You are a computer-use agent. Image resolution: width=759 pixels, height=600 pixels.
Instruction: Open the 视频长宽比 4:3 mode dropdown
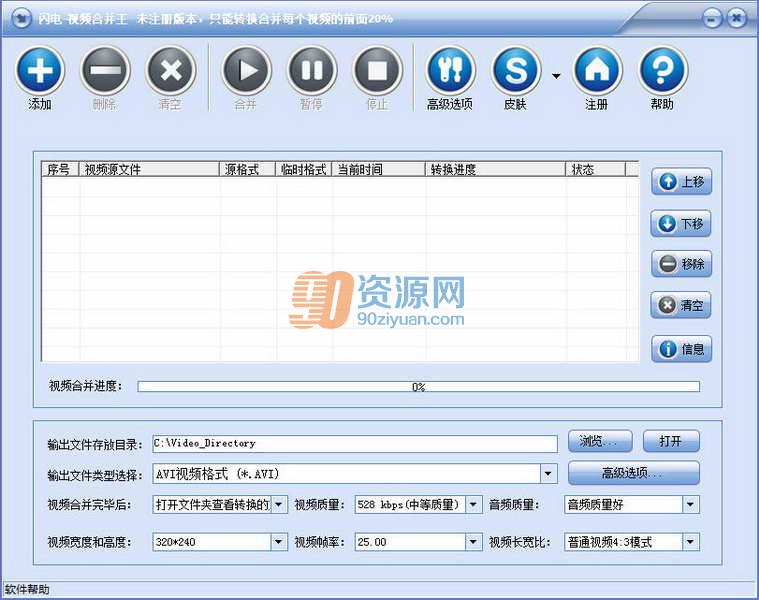pos(691,542)
